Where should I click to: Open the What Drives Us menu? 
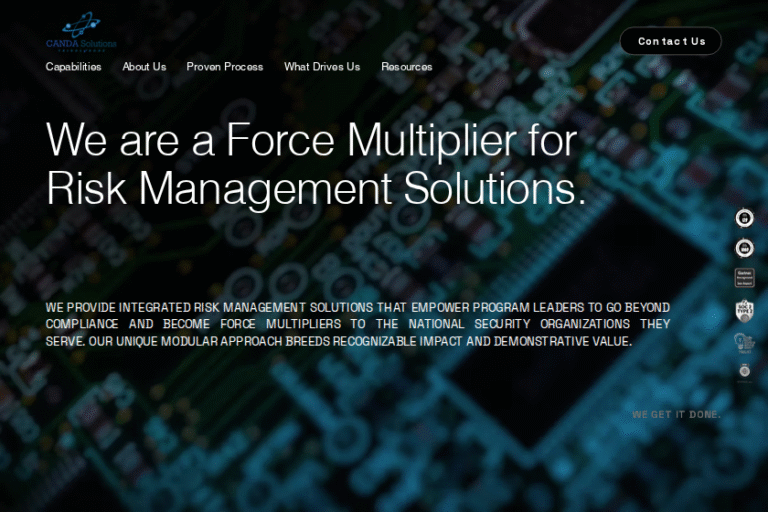click(322, 67)
